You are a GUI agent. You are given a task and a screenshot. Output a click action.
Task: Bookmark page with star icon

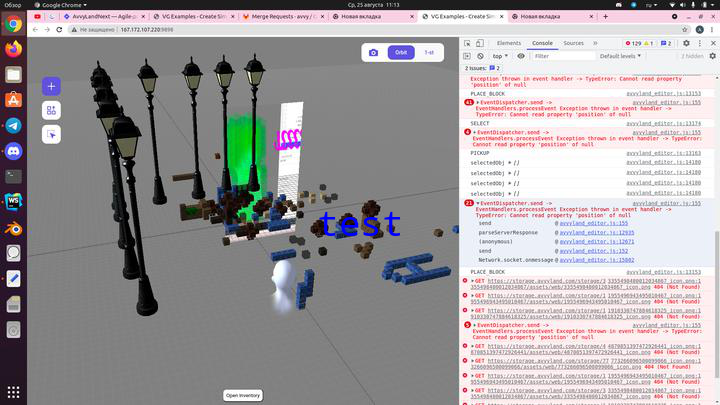685,29
